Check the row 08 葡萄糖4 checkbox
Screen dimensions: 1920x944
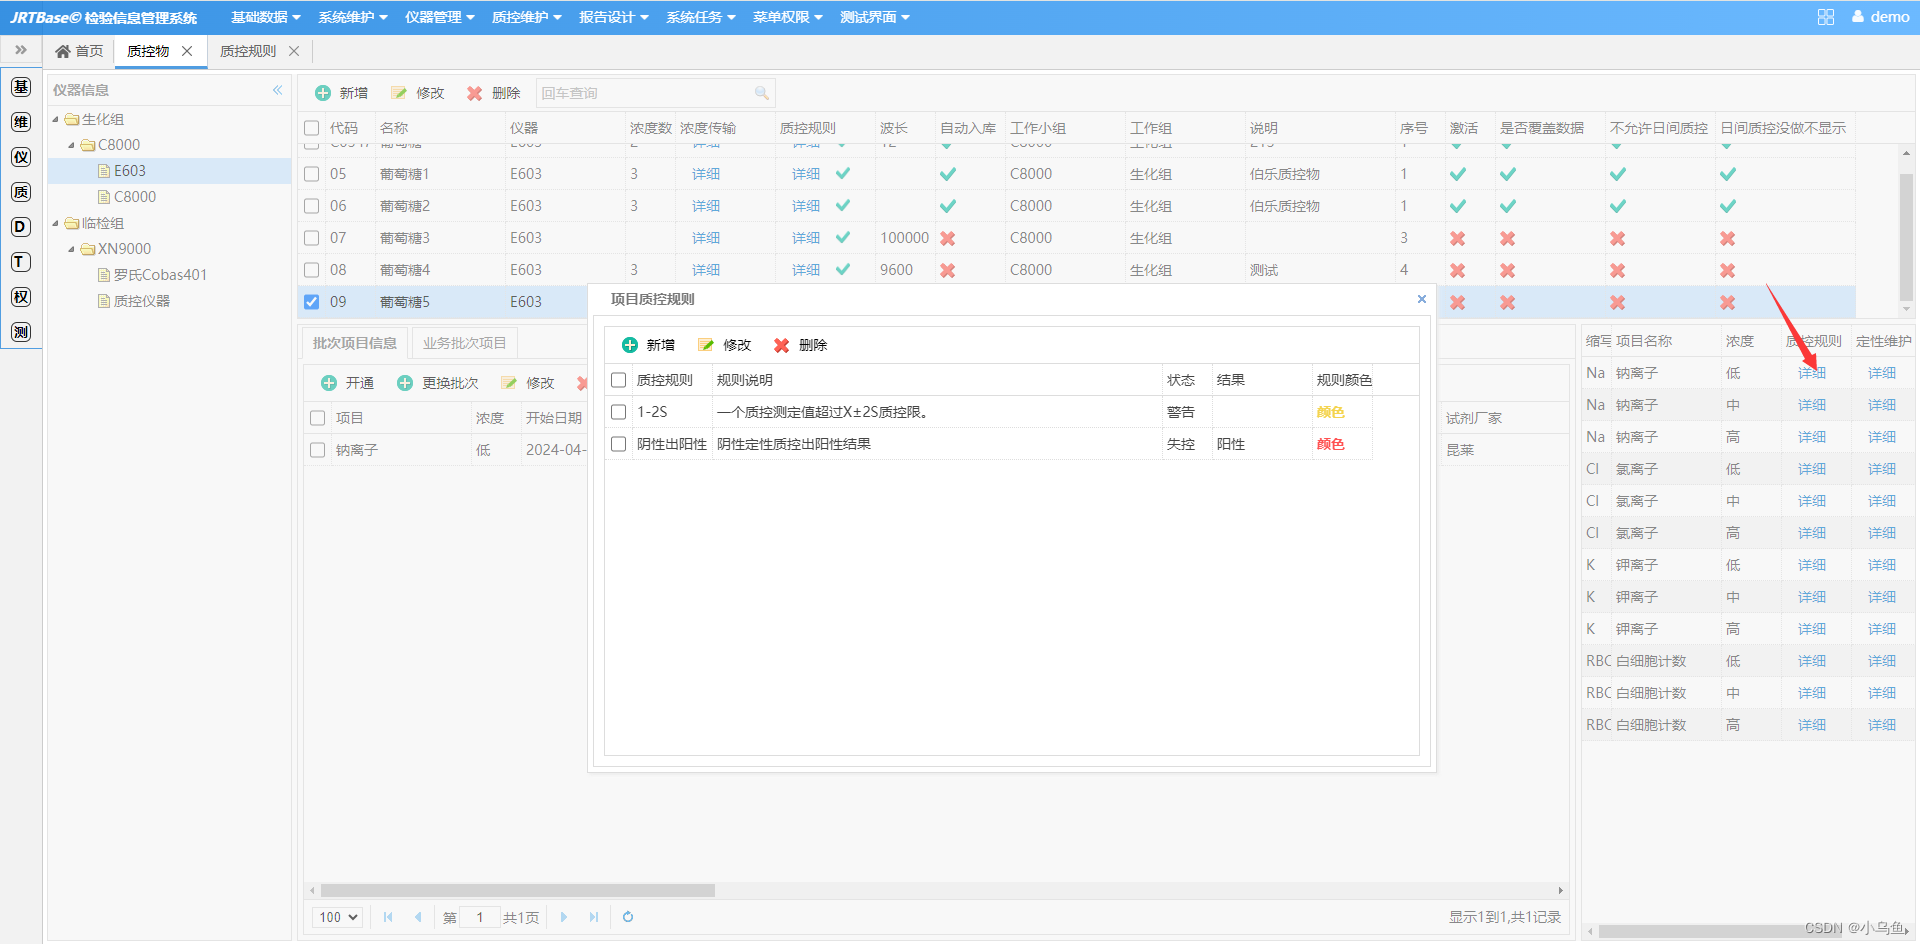click(312, 270)
